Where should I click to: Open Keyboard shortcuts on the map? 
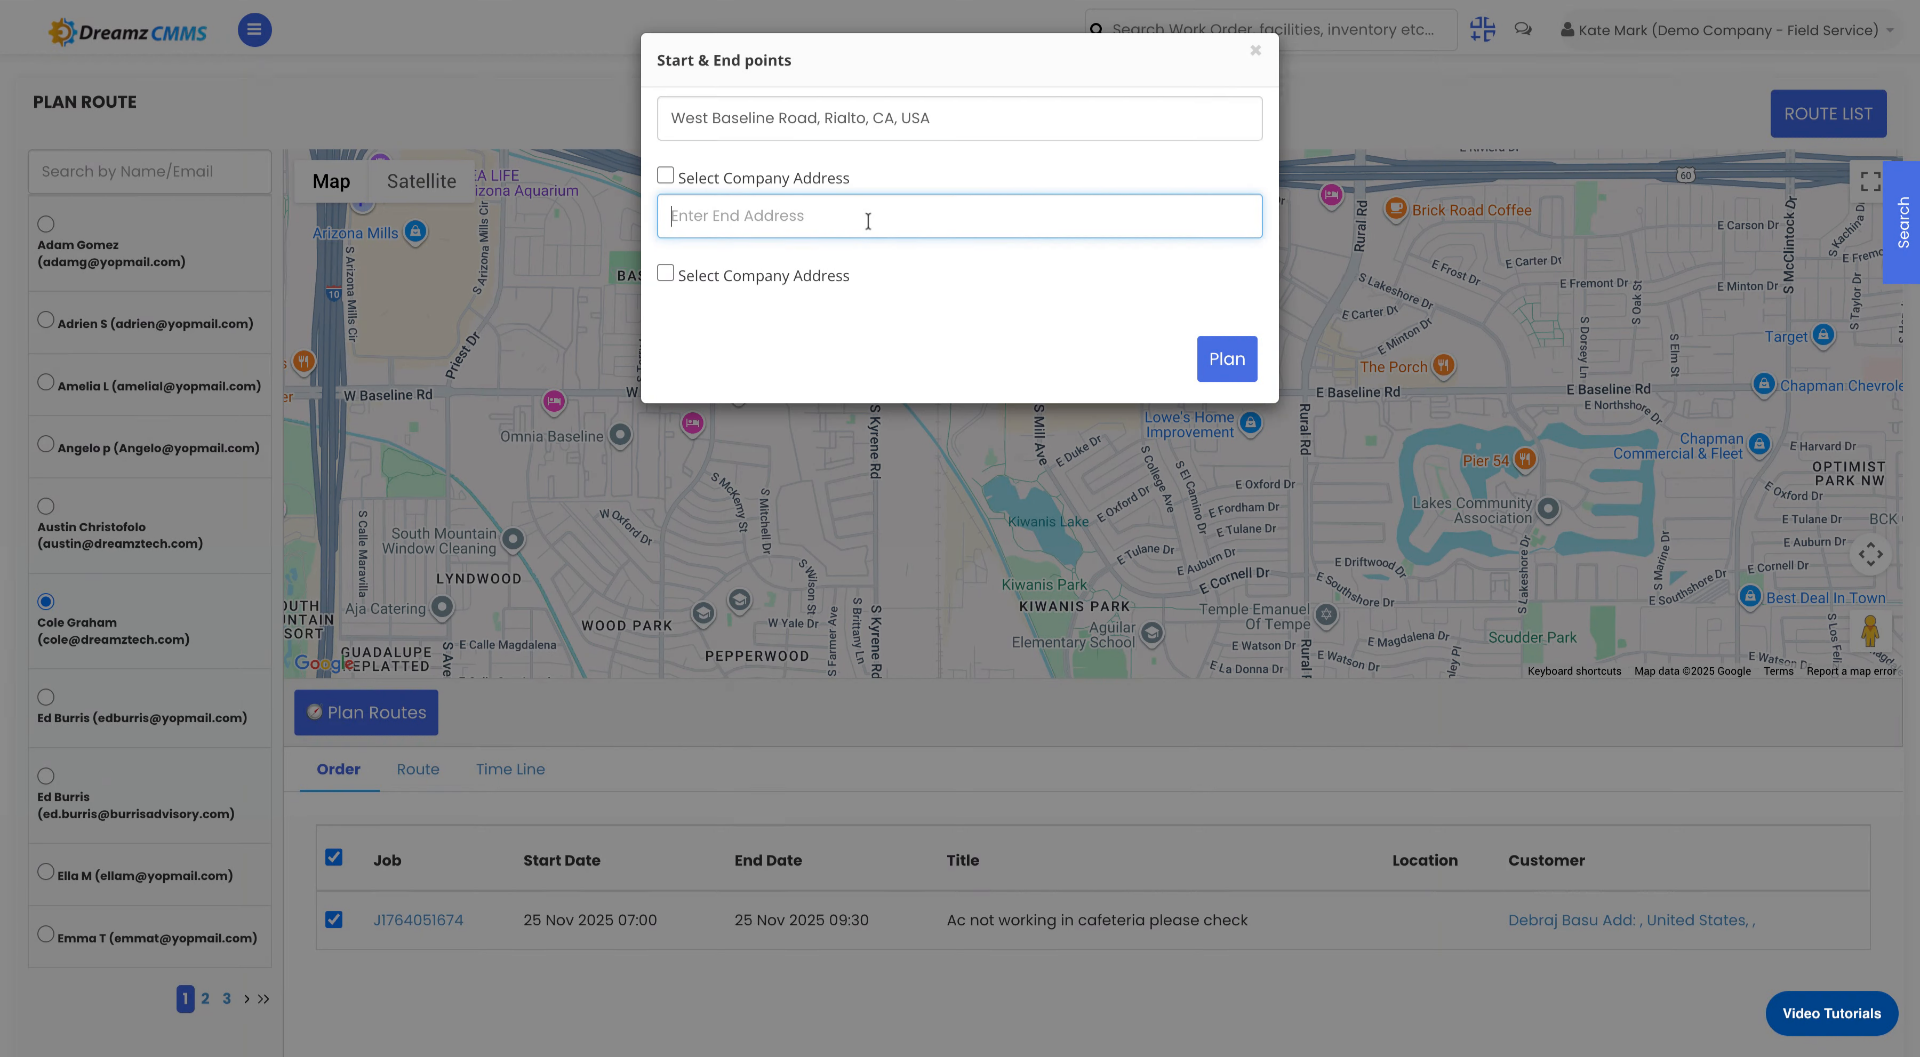[x=1574, y=671]
